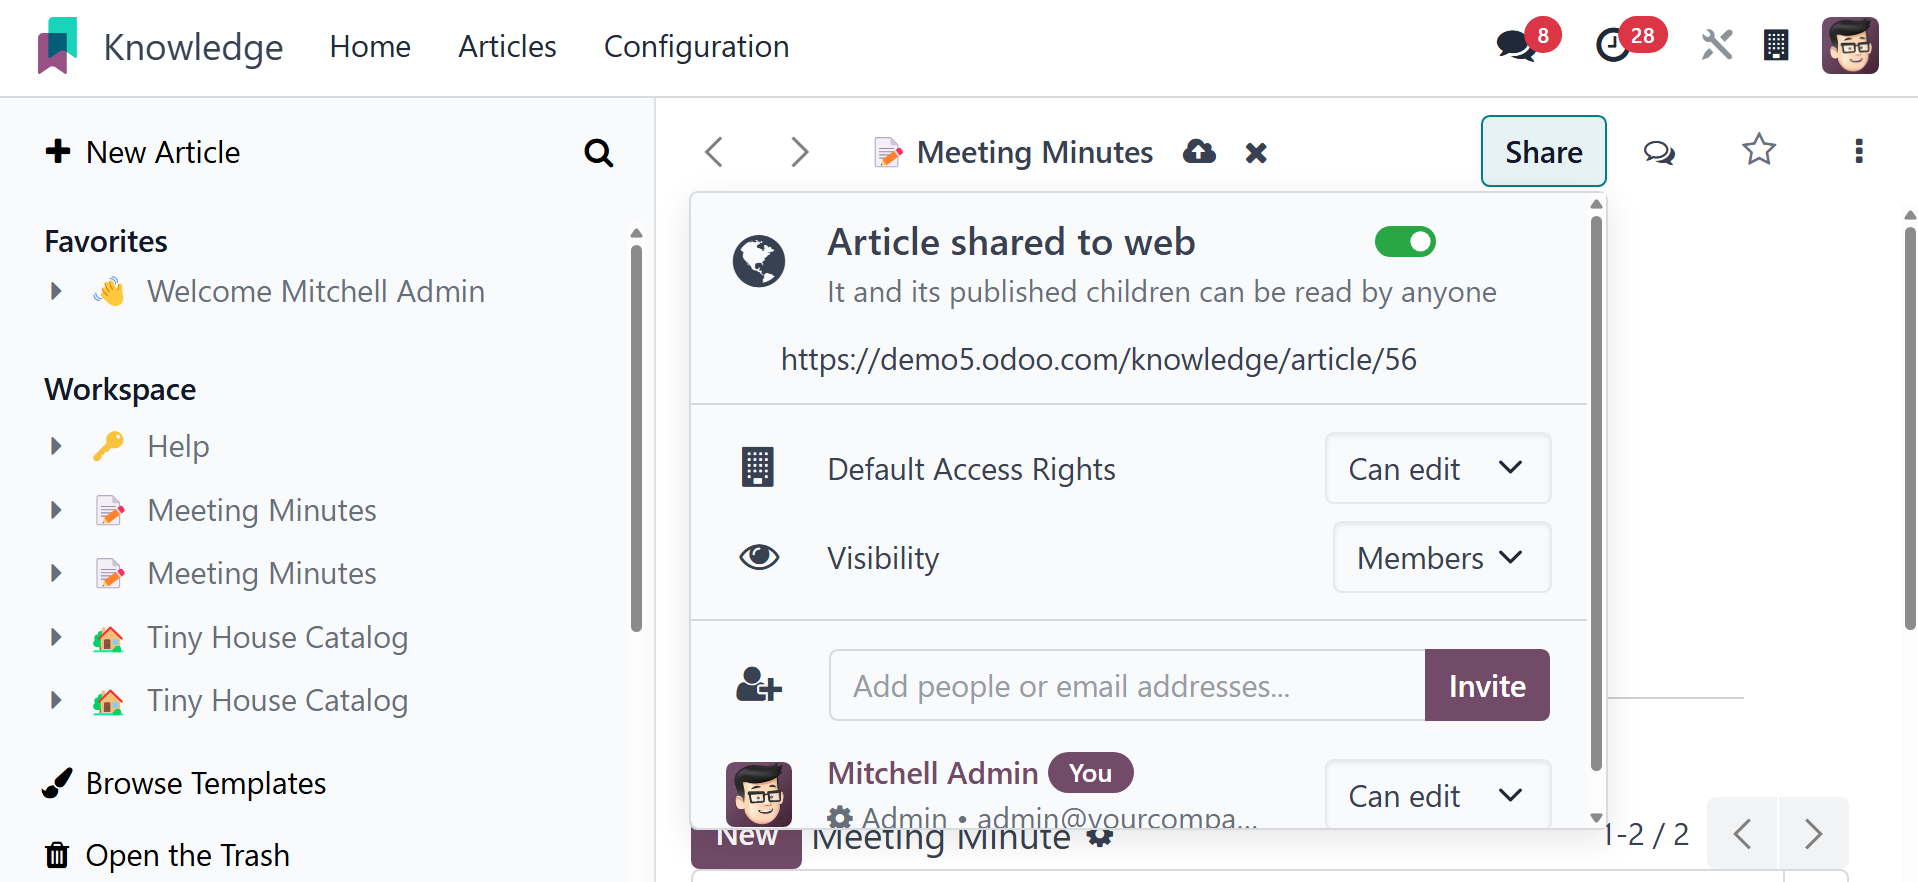Open the Configuration menu
The width and height of the screenshot is (1918, 882).
(696, 46)
